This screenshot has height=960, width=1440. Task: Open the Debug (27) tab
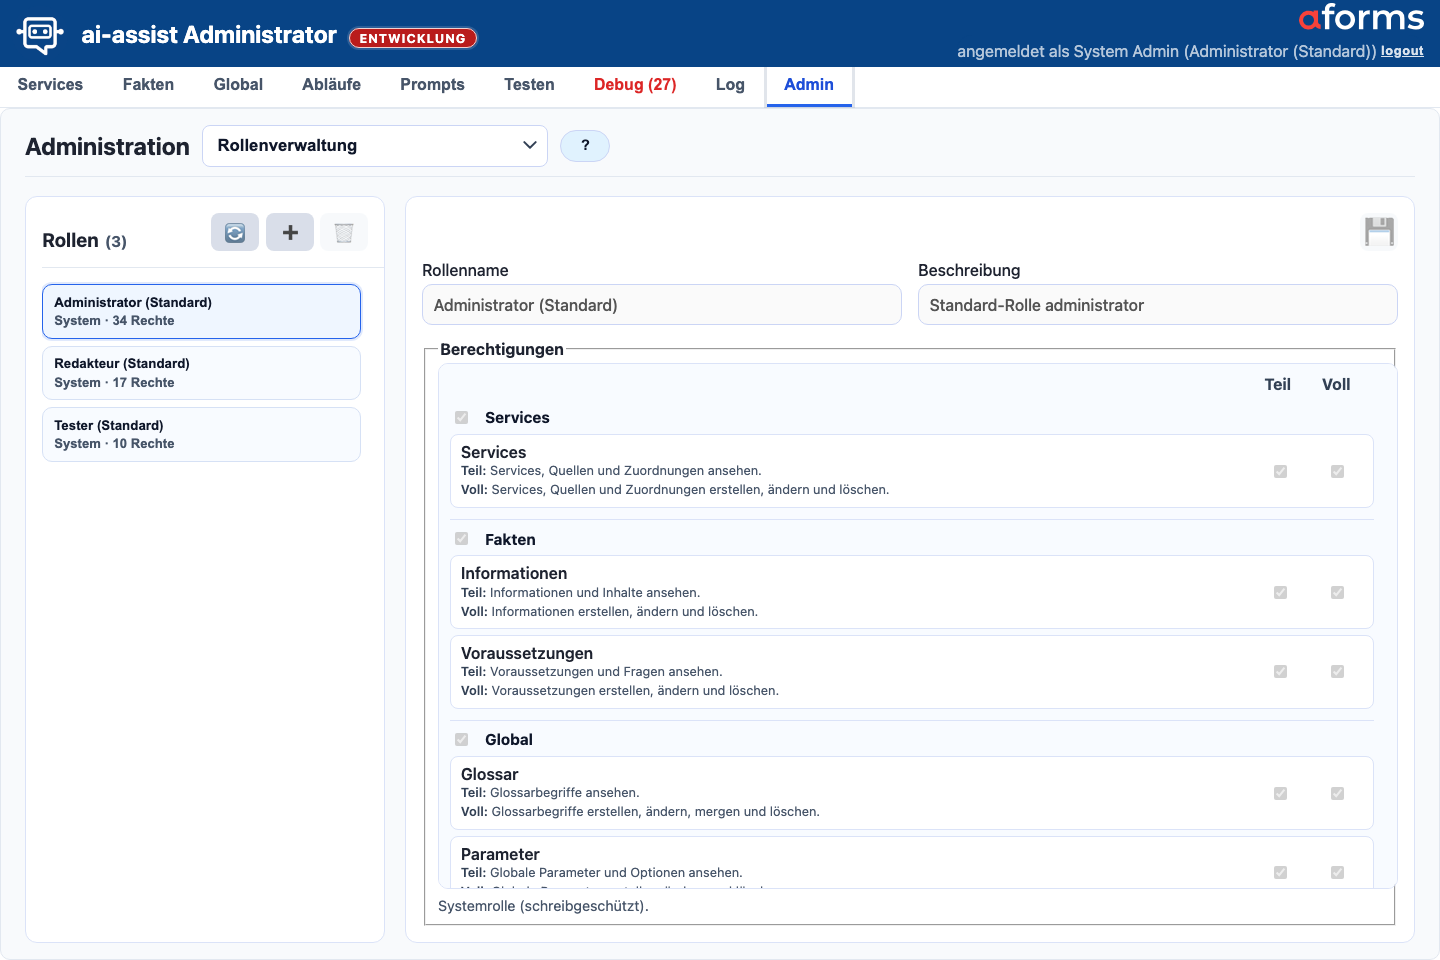[x=635, y=85]
